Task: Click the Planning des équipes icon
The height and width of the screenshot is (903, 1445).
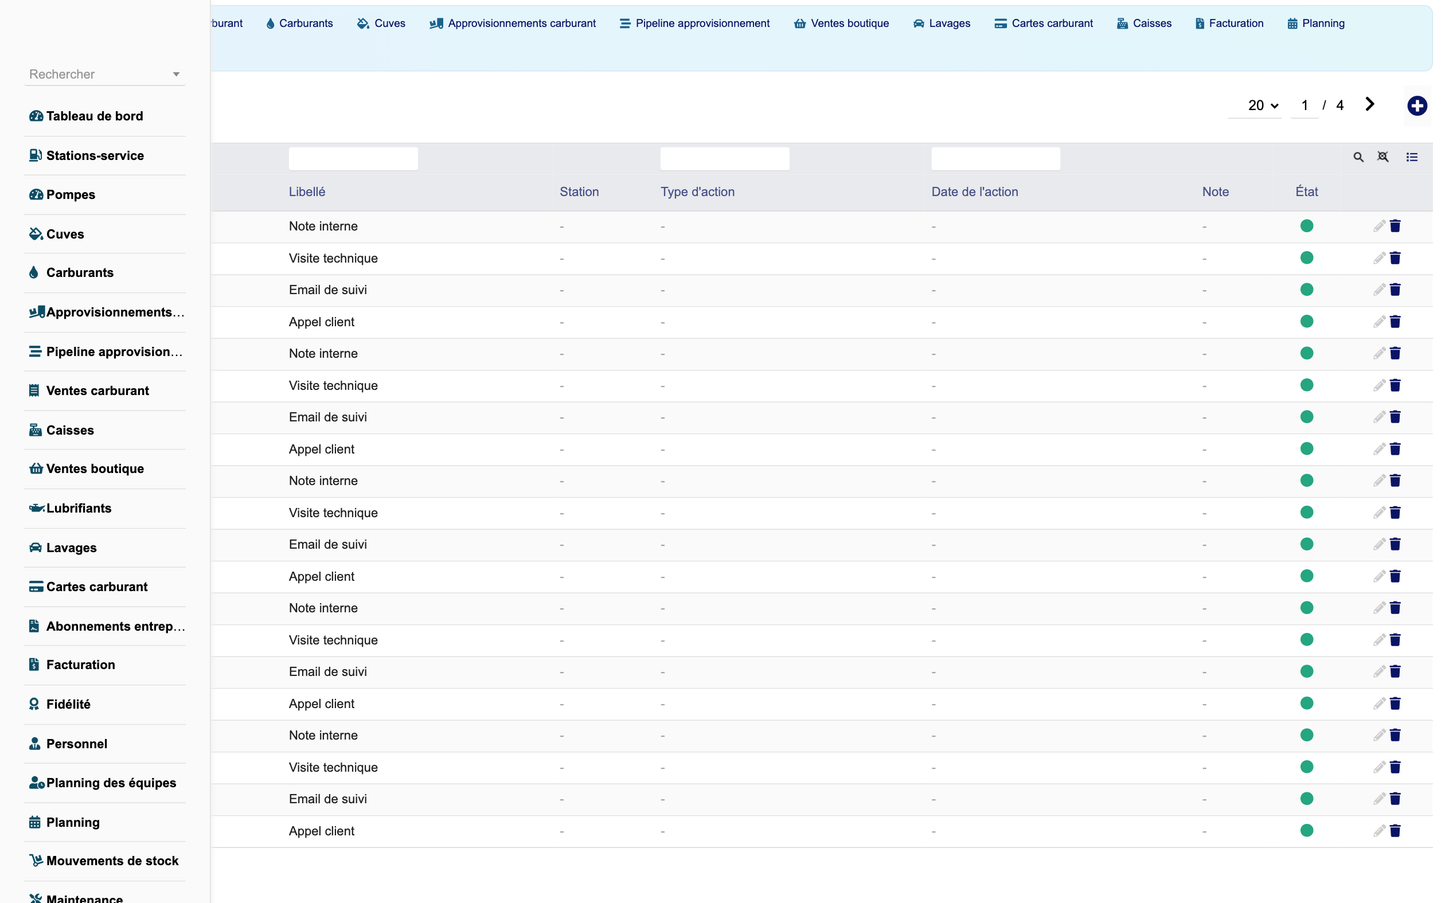Action: (x=37, y=783)
